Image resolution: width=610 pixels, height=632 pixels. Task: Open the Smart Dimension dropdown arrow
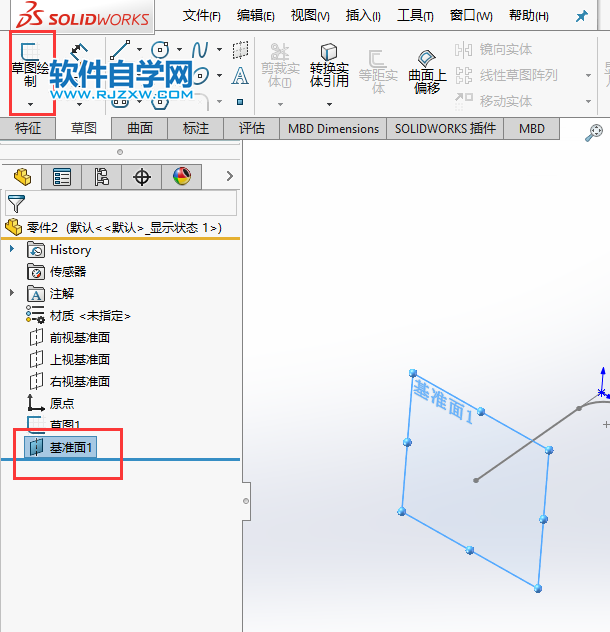79,104
